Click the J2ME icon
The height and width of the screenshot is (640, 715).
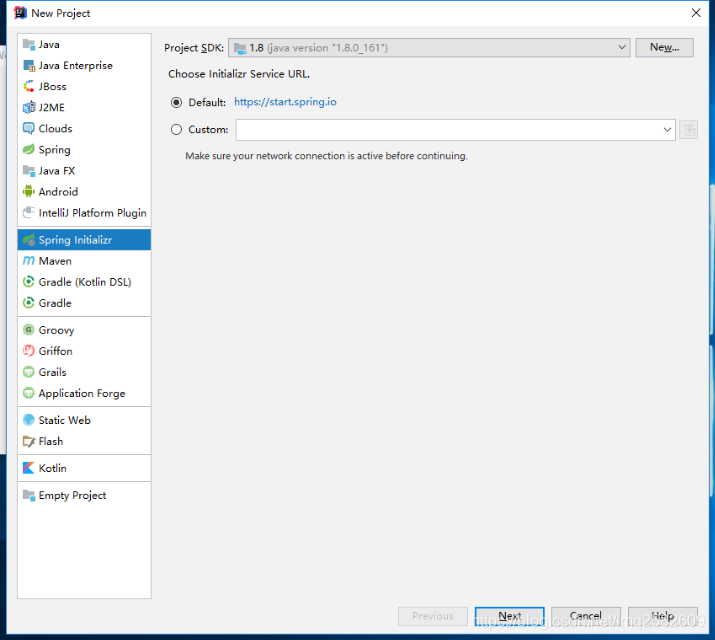pyautogui.click(x=29, y=108)
